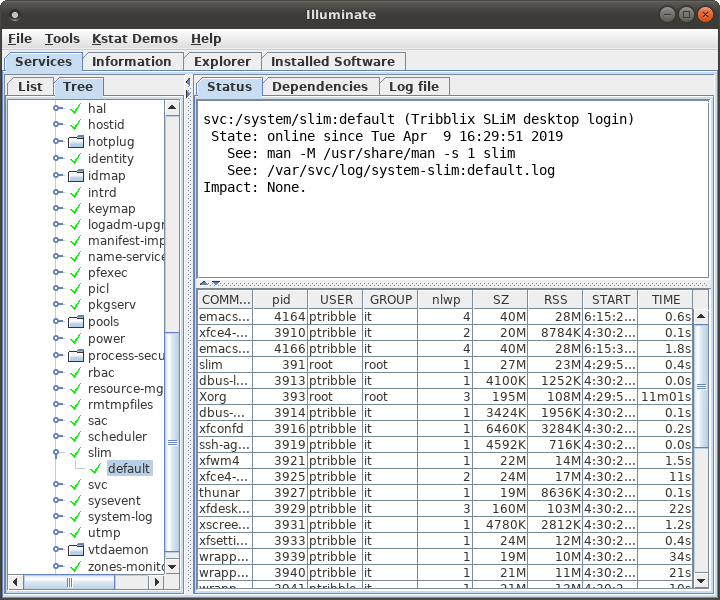
Task: Select the Xorg process row
Action: pos(445,397)
